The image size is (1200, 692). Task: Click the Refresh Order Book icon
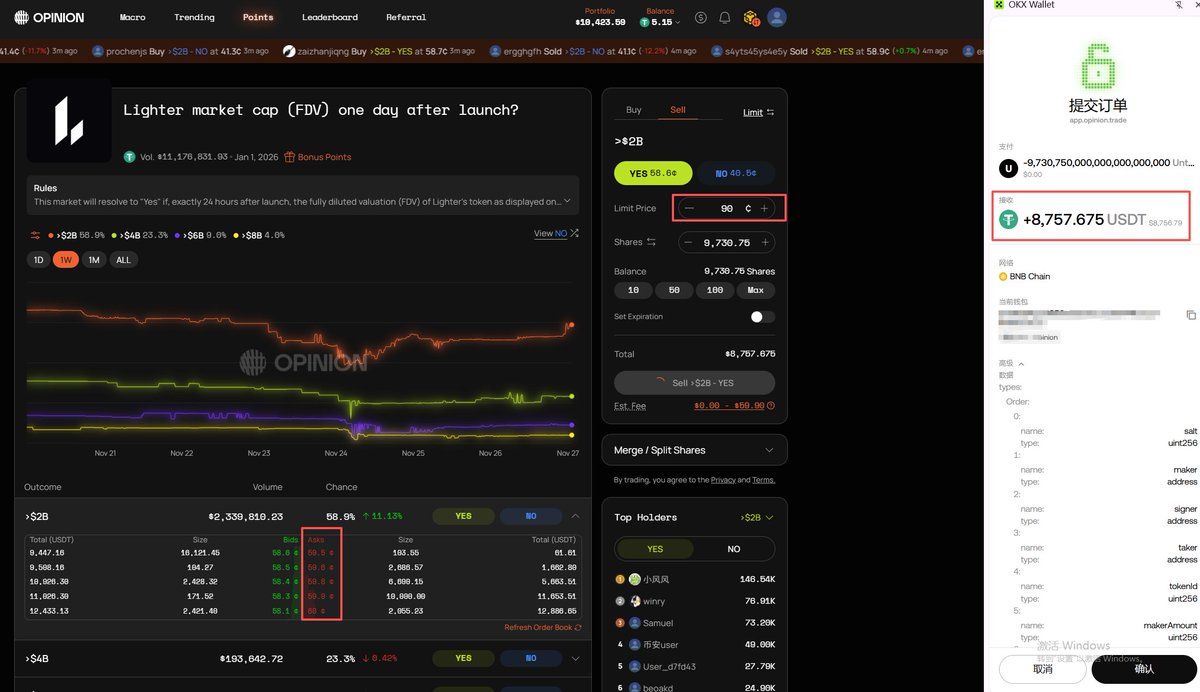[578, 627]
